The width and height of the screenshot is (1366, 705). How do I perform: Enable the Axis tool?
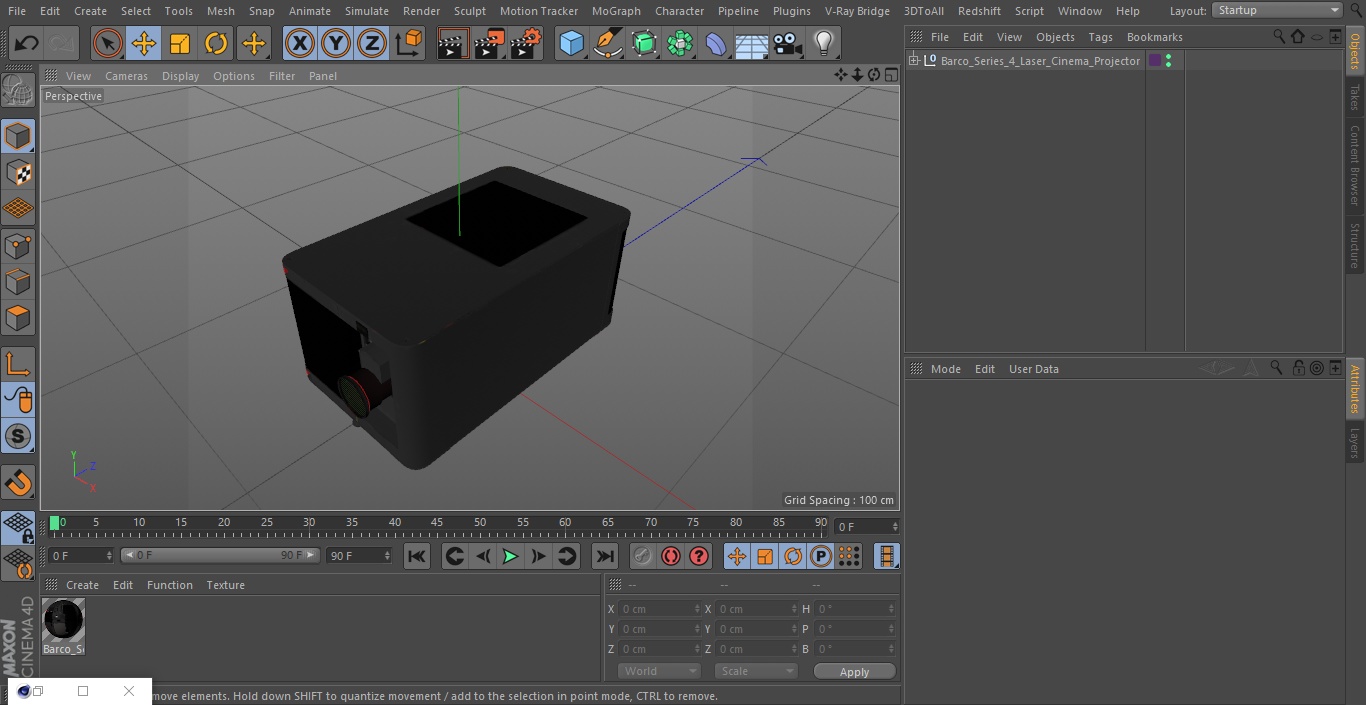(x=18, y=363)
